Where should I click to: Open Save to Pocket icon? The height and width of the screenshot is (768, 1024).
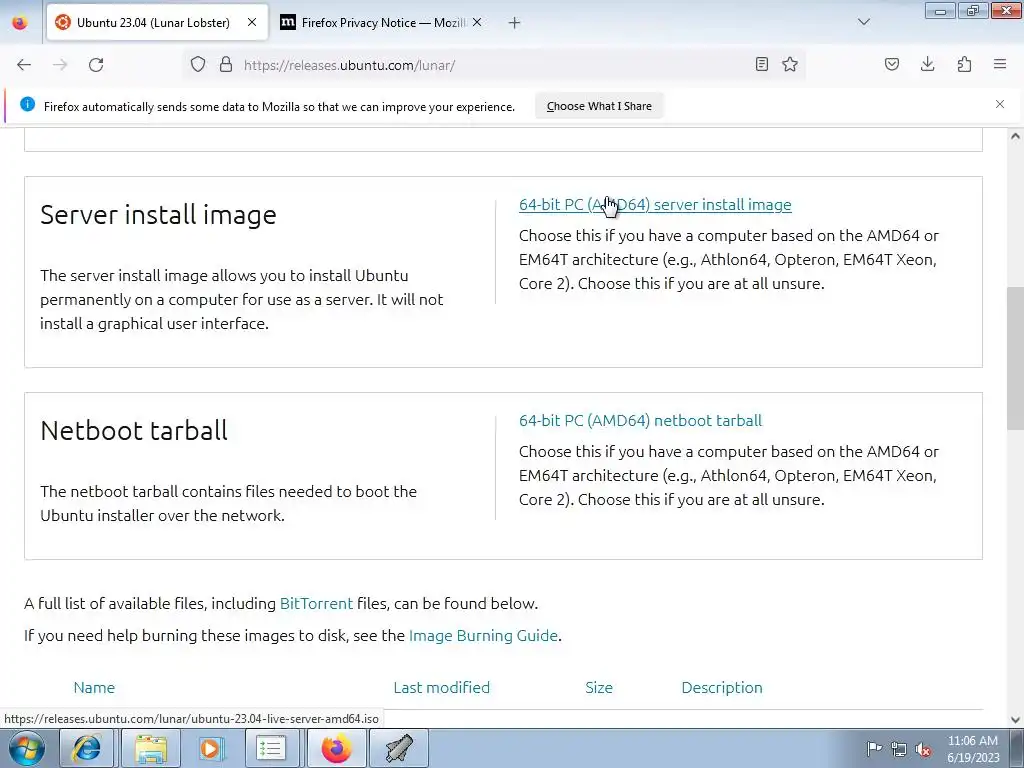pos(891,64)
